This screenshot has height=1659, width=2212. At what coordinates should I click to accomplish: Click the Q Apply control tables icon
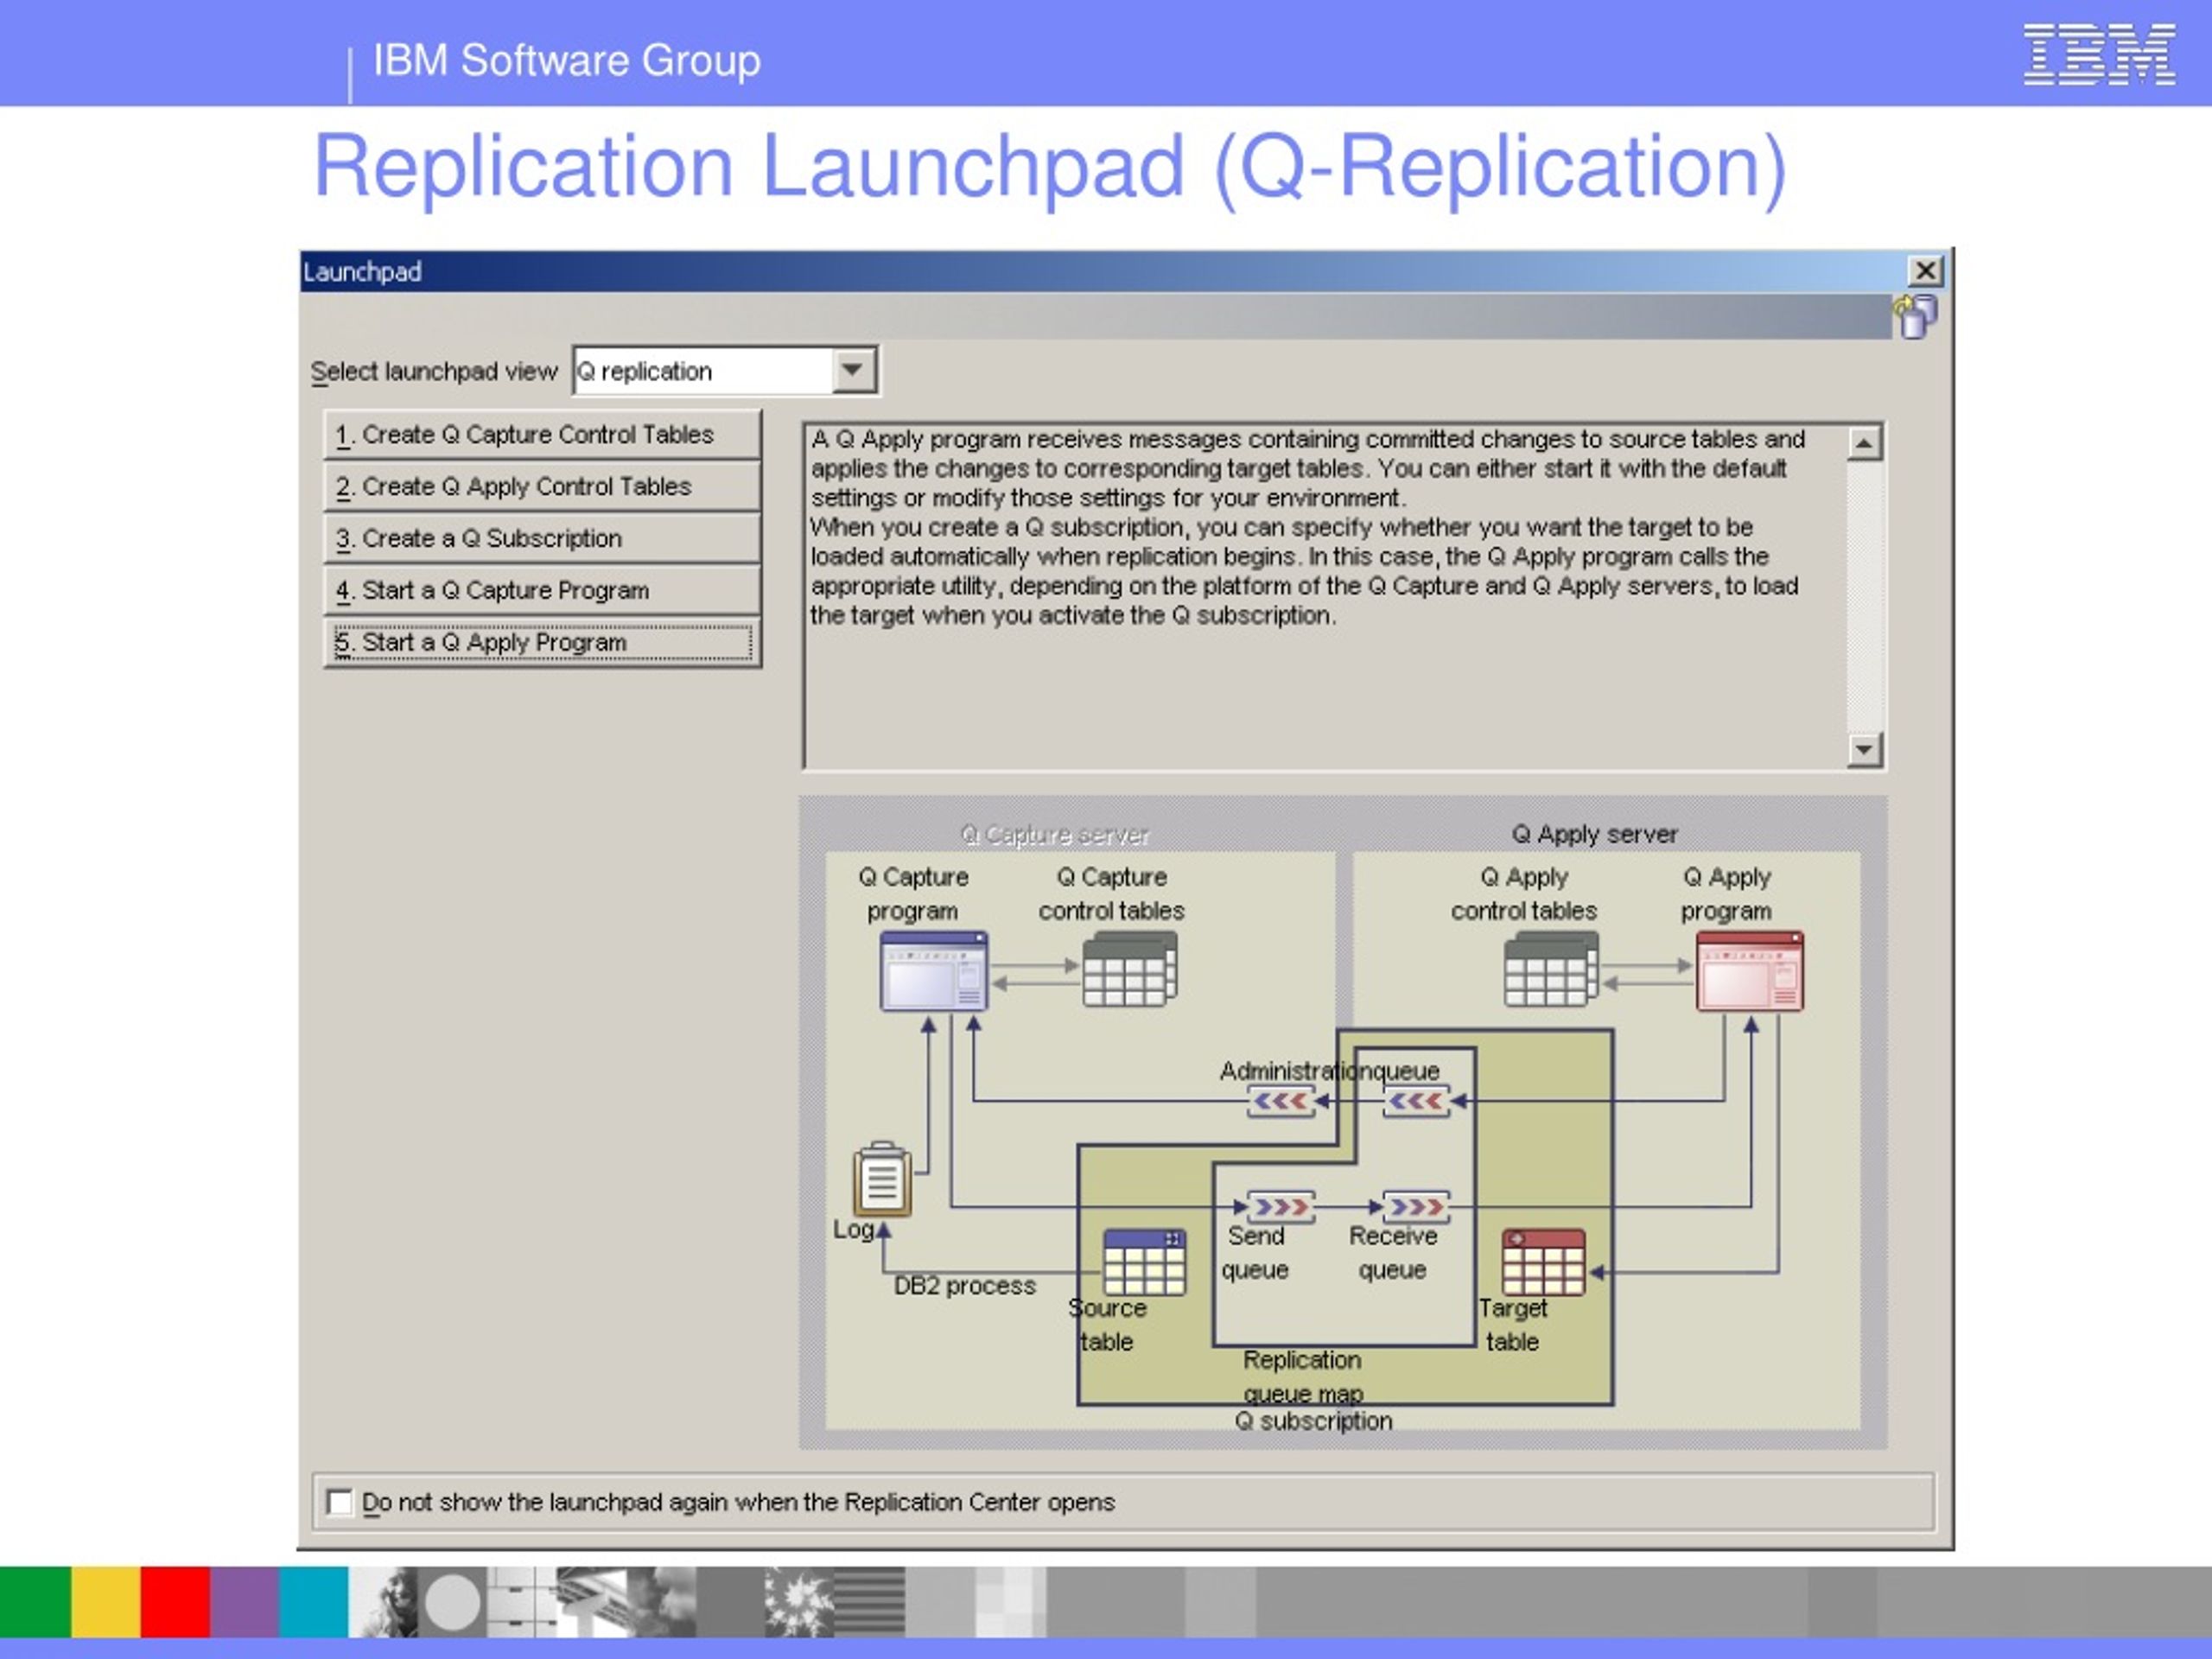[x=1550, y=970]
